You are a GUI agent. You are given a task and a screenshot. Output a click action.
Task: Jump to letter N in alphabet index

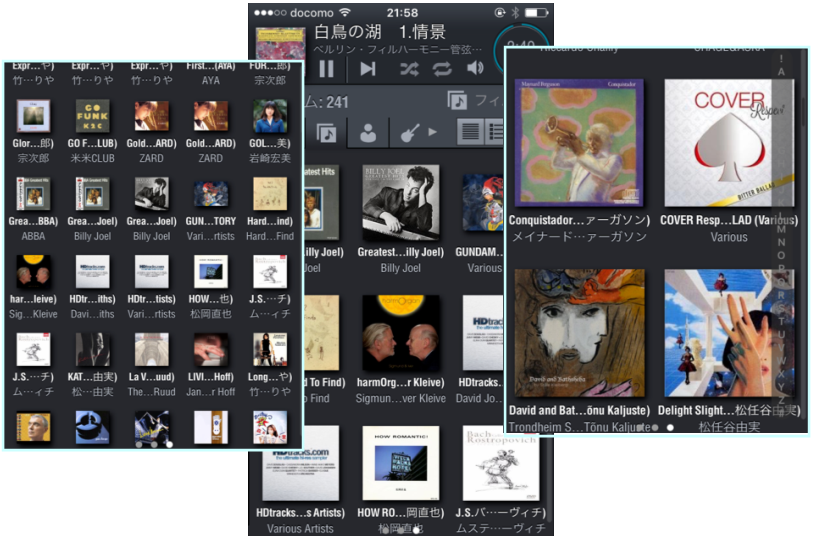[781, 242]
